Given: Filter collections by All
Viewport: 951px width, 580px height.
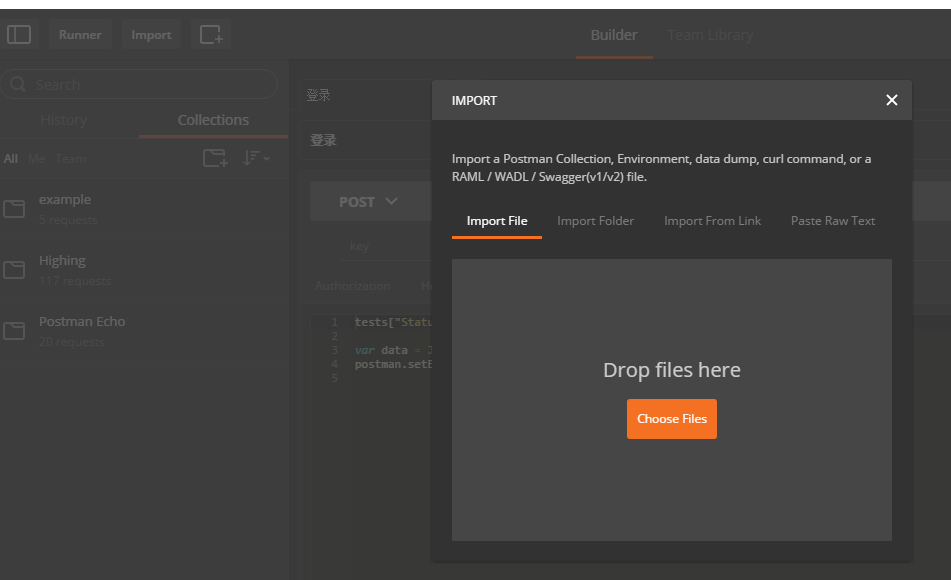Looking at the screenshot, I should click(11, 159).
